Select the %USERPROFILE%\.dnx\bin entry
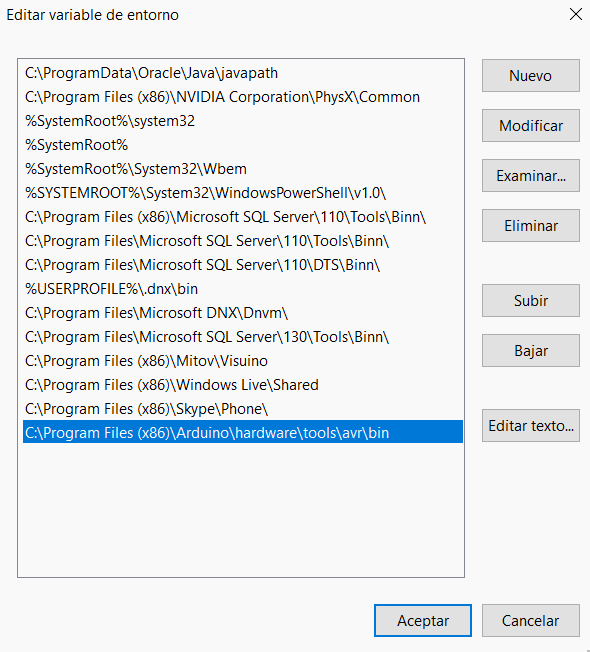This screenshot has height=652, width=590. tap(243, 289)
